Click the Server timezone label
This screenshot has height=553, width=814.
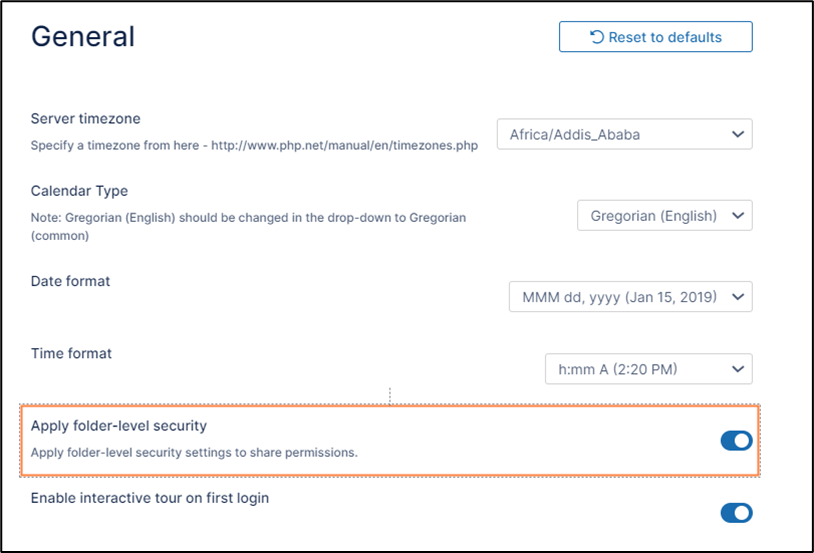86,119
